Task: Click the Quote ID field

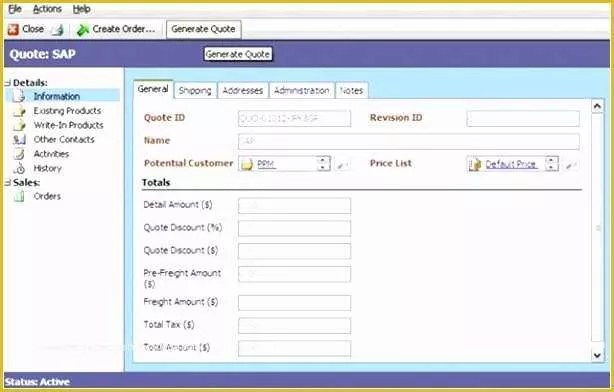Action: click(x=294, y=118)
